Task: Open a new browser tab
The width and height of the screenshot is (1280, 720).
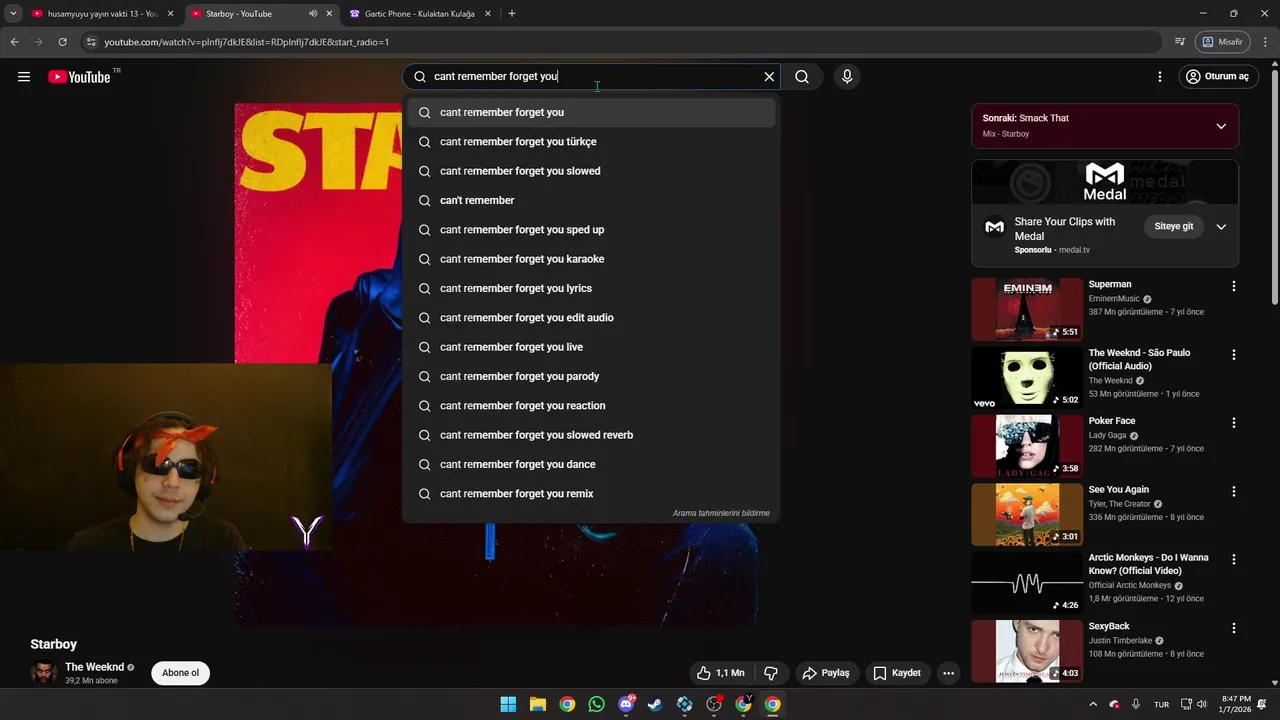Action: click(x=512, y=14)
